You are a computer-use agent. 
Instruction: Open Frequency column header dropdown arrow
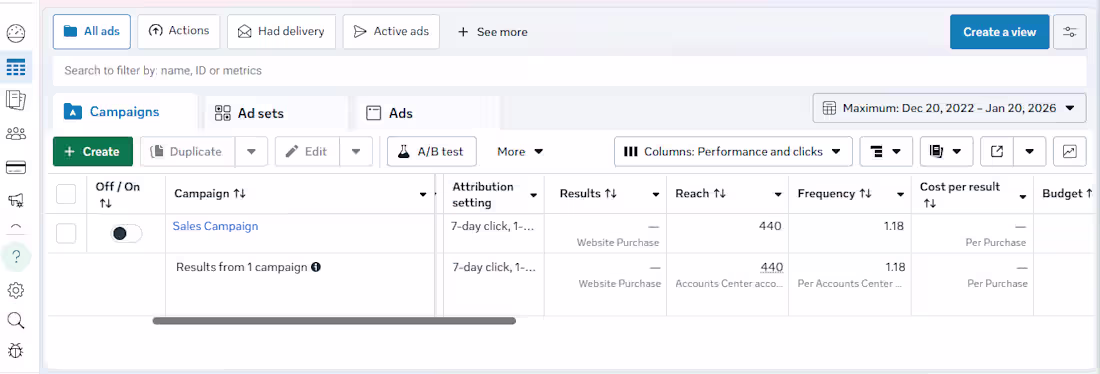901,194
